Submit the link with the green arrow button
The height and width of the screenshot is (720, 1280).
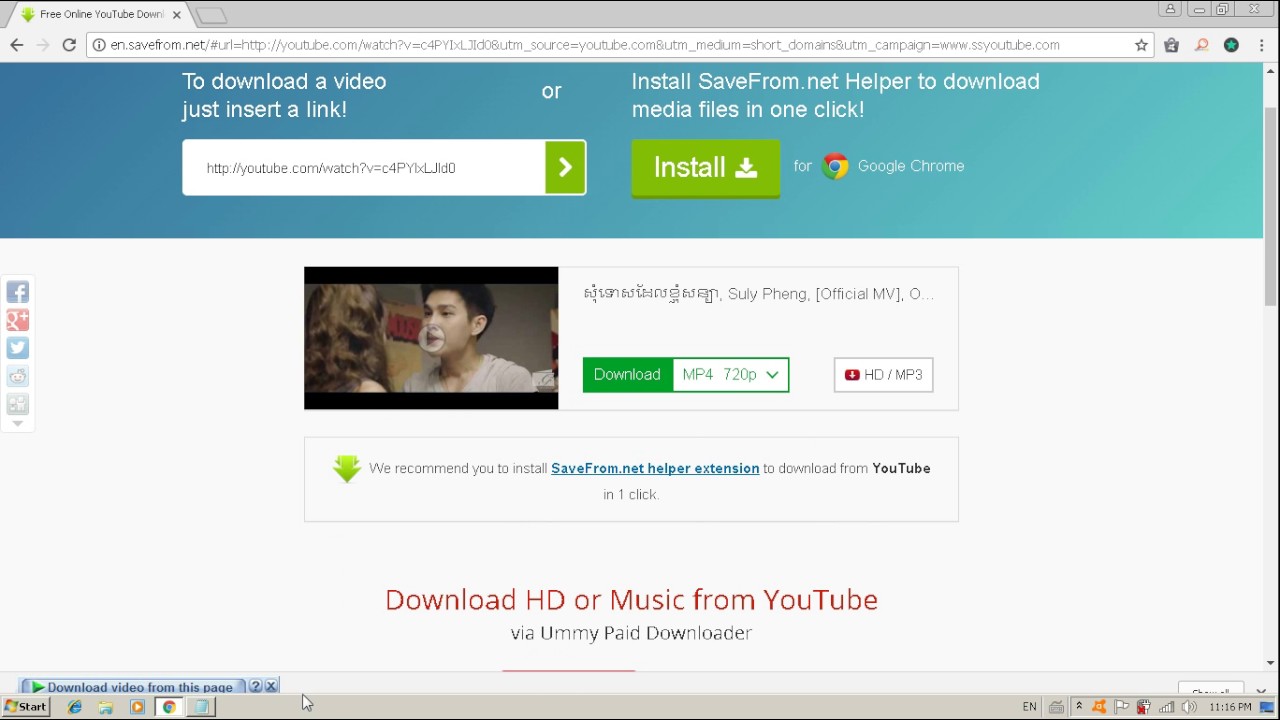click(565, 167)
